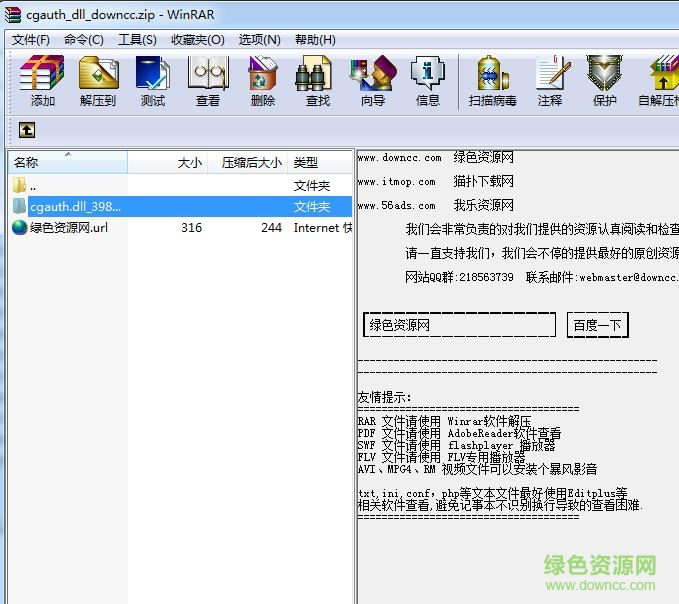Click the 网站QQ群:218563739 text
679x604 pixels.
[459, 277]
